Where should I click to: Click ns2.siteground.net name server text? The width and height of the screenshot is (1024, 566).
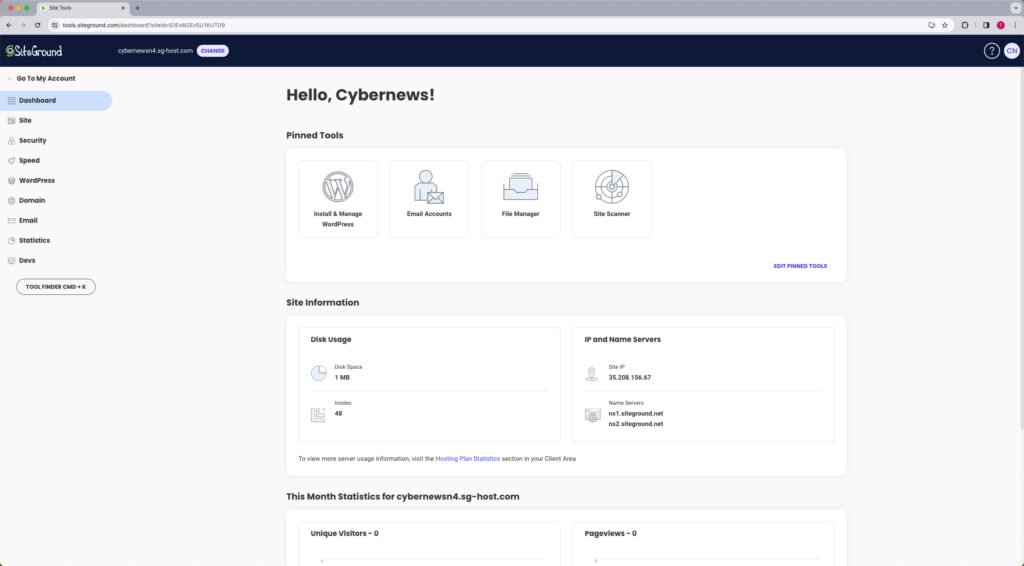(x=635, y=424)
